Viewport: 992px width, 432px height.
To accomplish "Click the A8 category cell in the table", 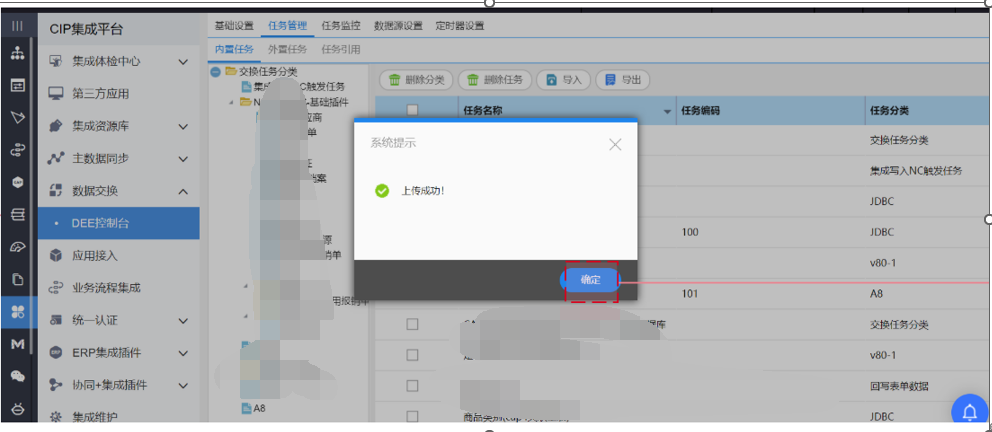I will pos(876,293).
